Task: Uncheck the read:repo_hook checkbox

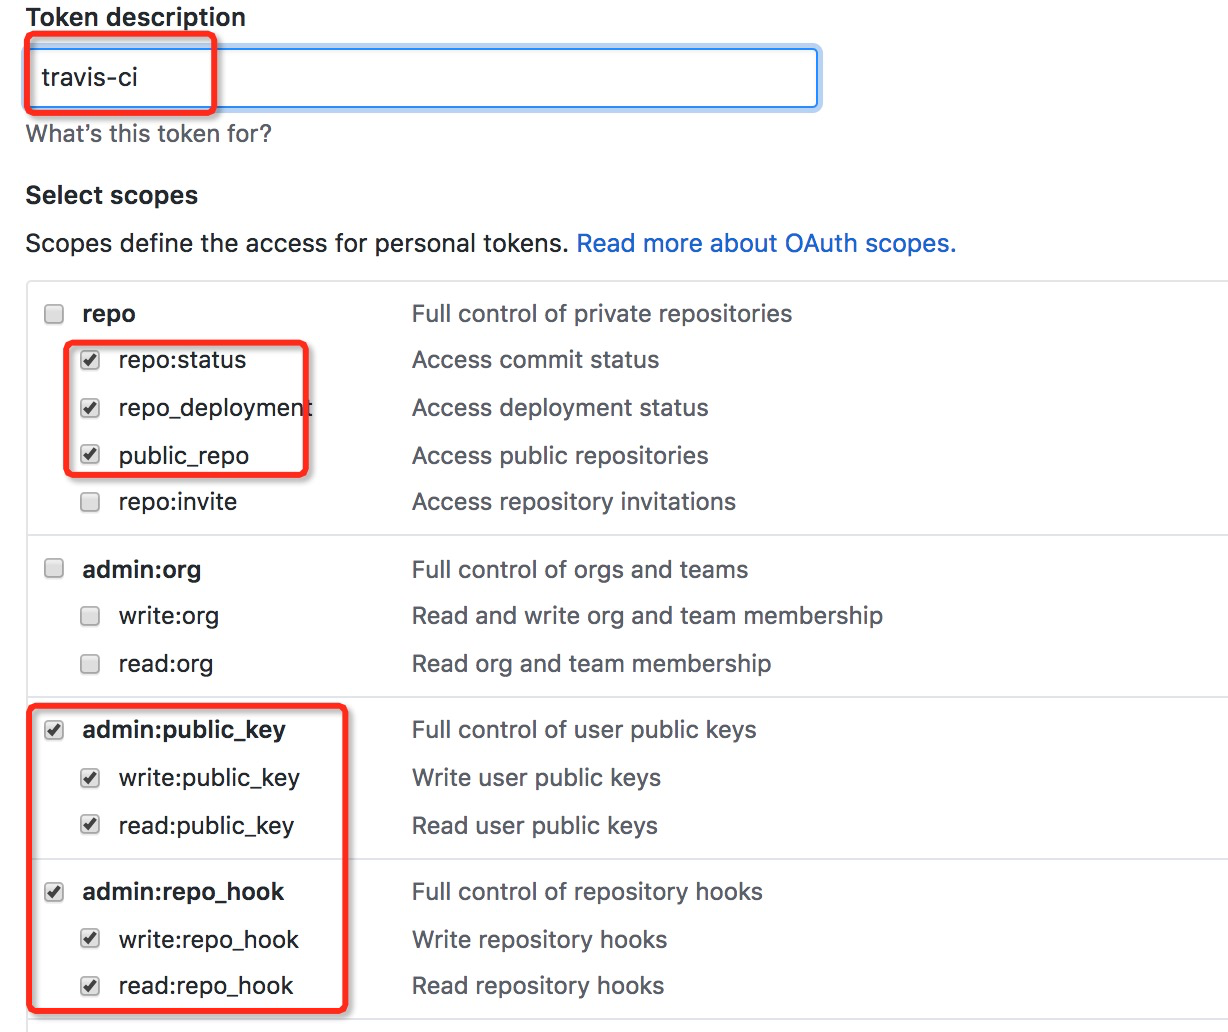Action: point(90,986)
